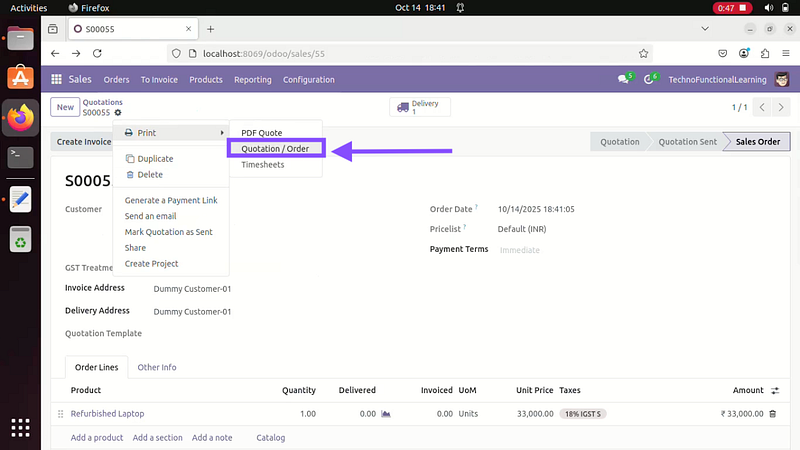Choose Duplicate from the action menu
This screenshot has height=450, width=800.
(x=155, y=159)
